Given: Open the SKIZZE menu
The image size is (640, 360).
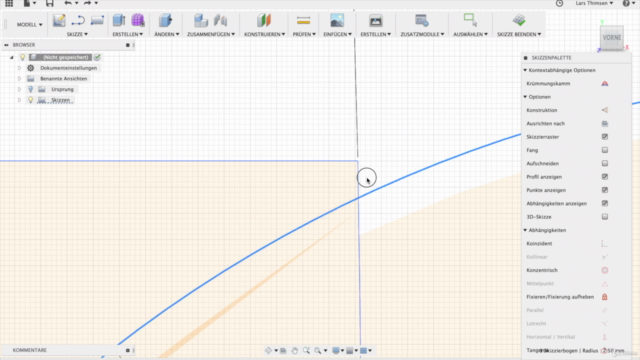Looking at the screenshot, I should 77,34.
